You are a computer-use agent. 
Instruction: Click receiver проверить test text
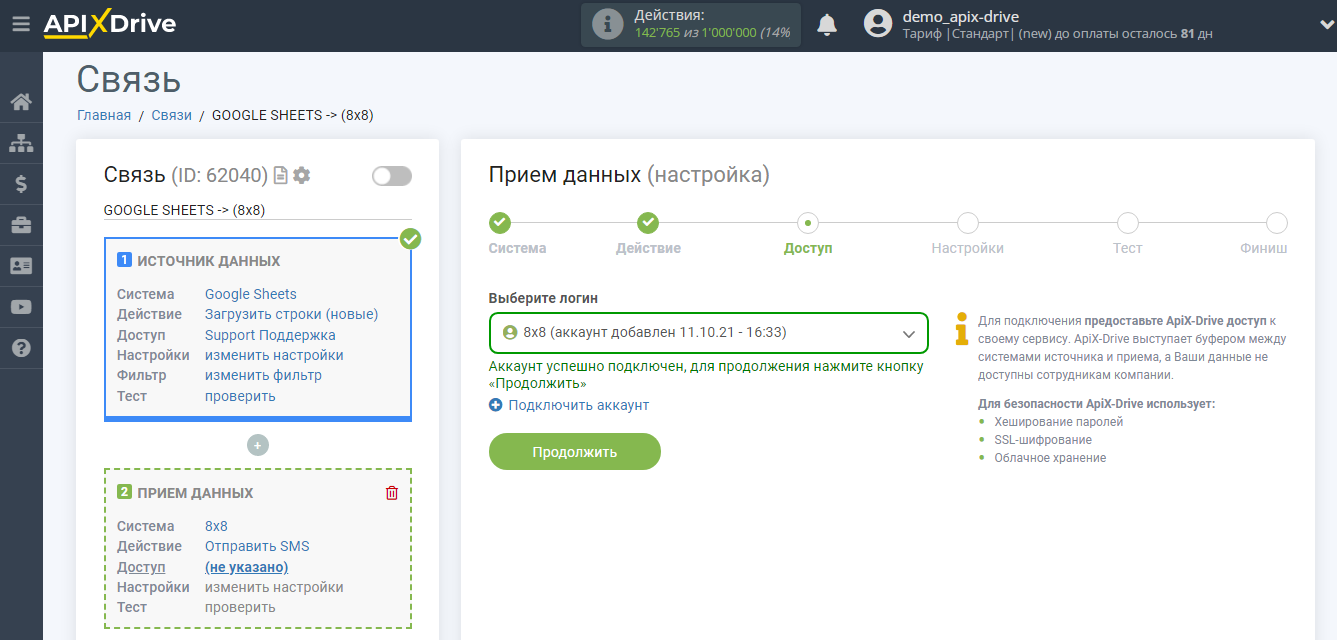[240, 607]
